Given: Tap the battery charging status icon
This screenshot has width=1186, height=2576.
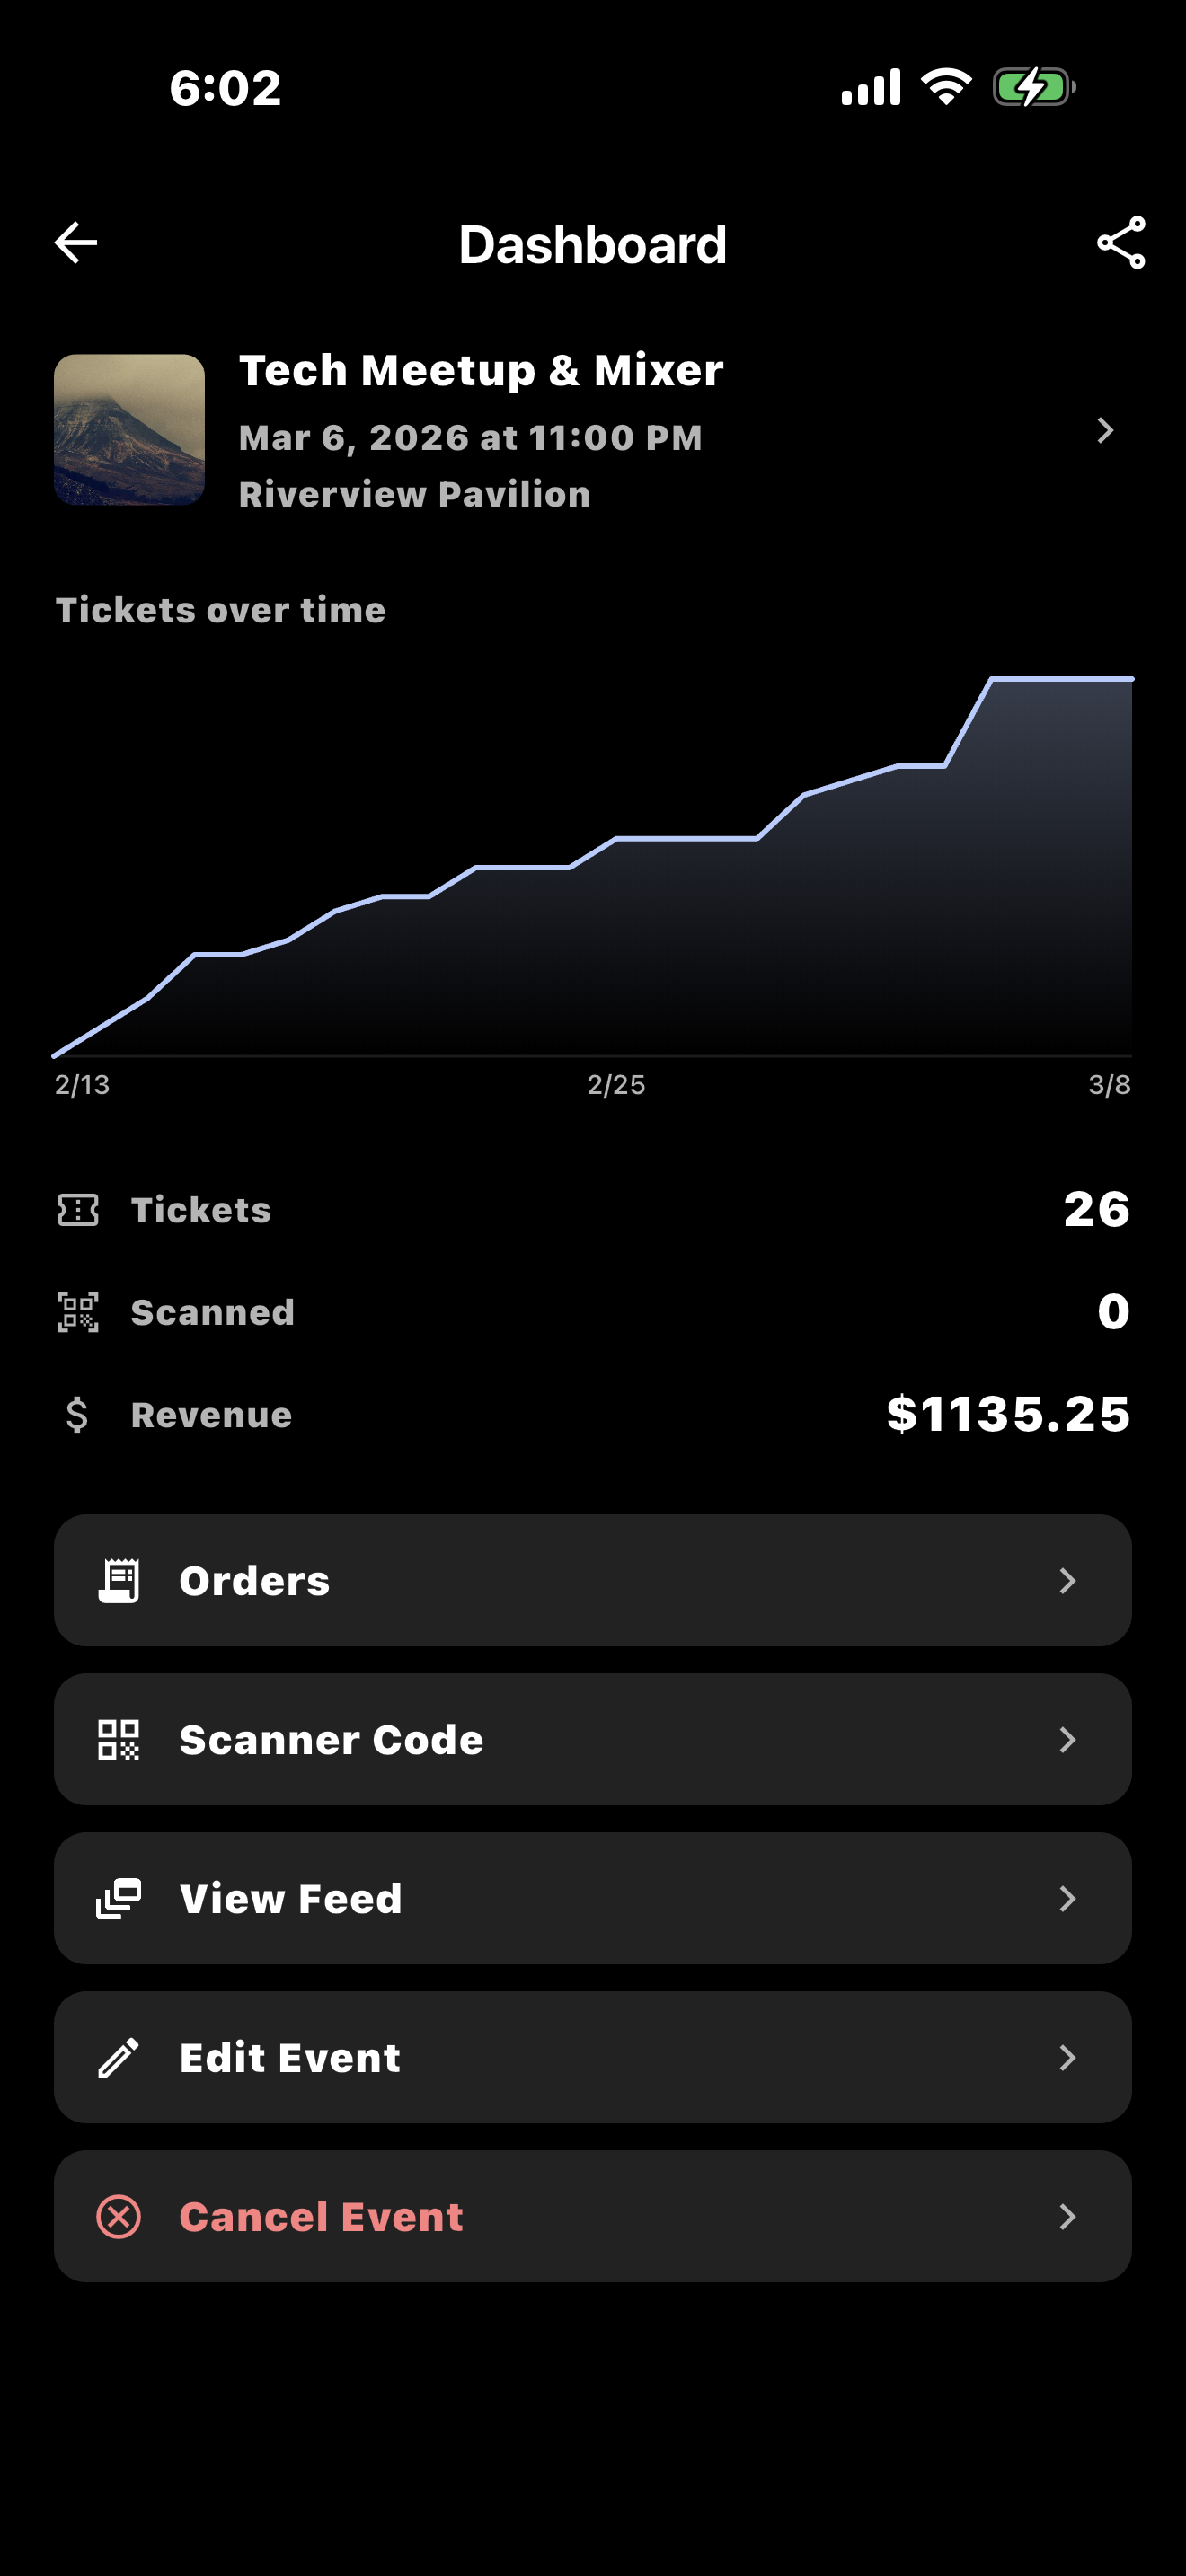Looking at the screenshot, I should tap(1034, 87).
